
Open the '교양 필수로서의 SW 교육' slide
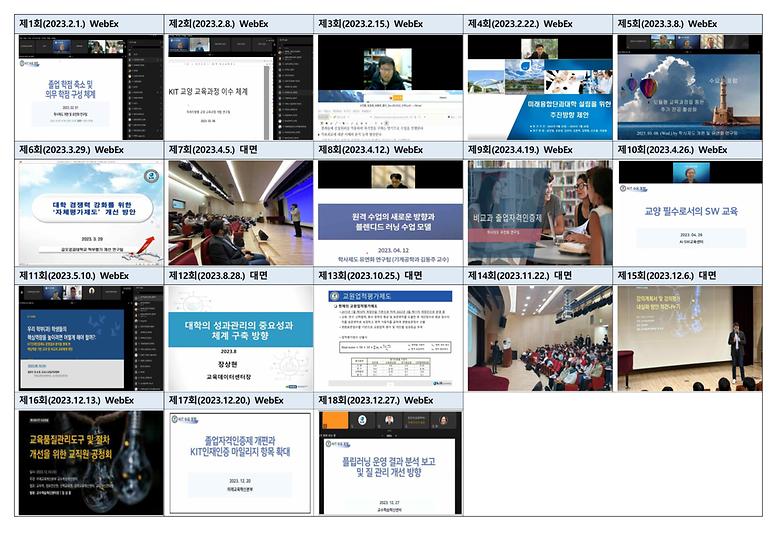pos(689,212)
